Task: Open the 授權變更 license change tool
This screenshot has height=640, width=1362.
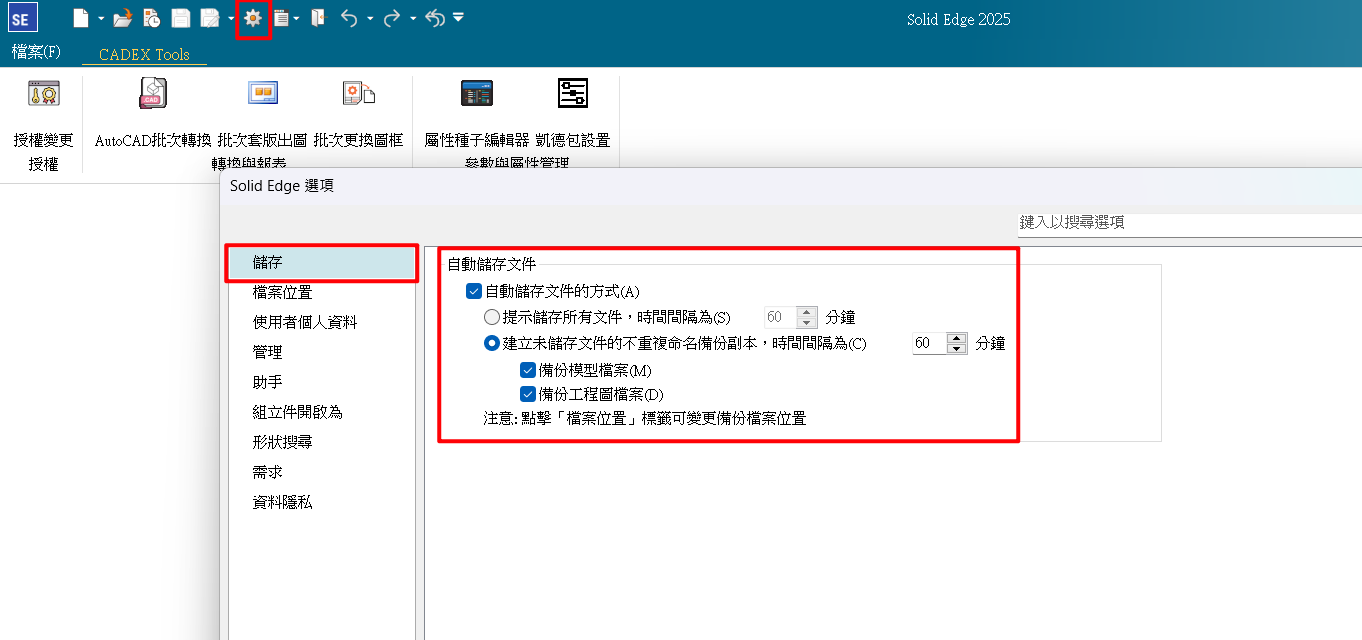Action: pos(43,95)
